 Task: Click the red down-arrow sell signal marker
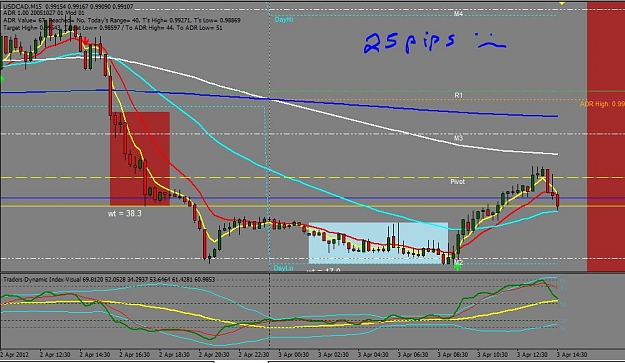[85, 42]
